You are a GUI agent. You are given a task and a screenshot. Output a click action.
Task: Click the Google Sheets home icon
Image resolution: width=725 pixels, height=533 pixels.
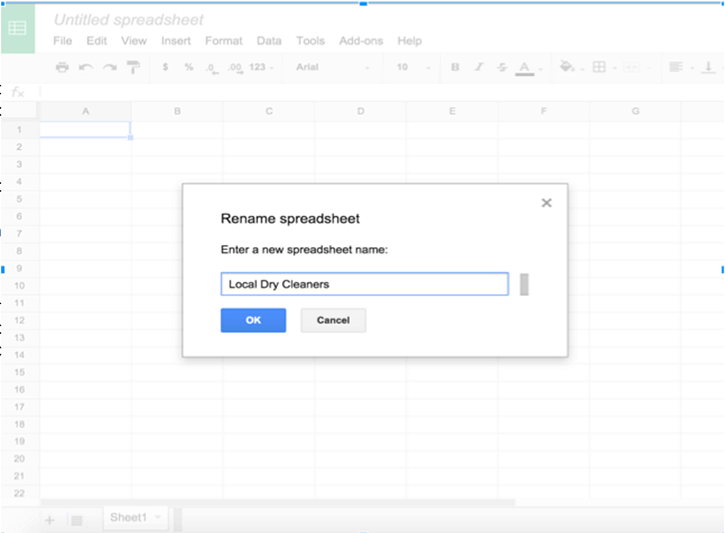click(18, 29)
